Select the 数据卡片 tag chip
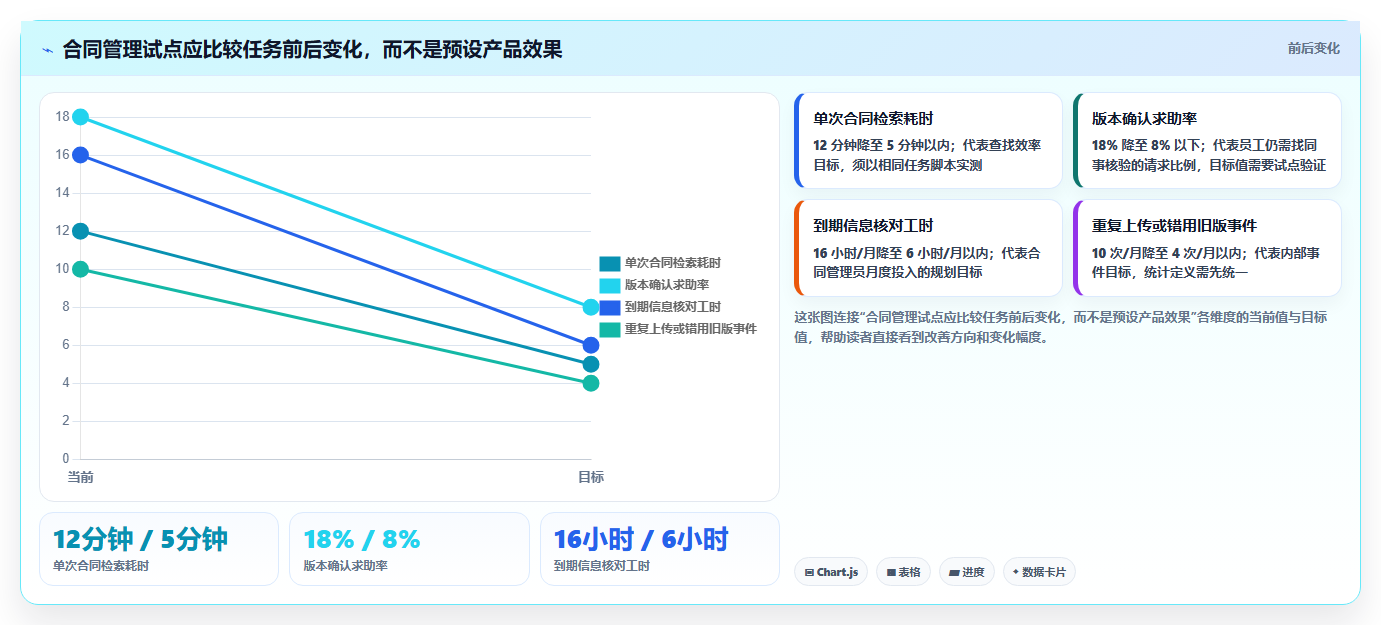The width and height of the screenshot is (1381, 625). (x=1039, y=572)
